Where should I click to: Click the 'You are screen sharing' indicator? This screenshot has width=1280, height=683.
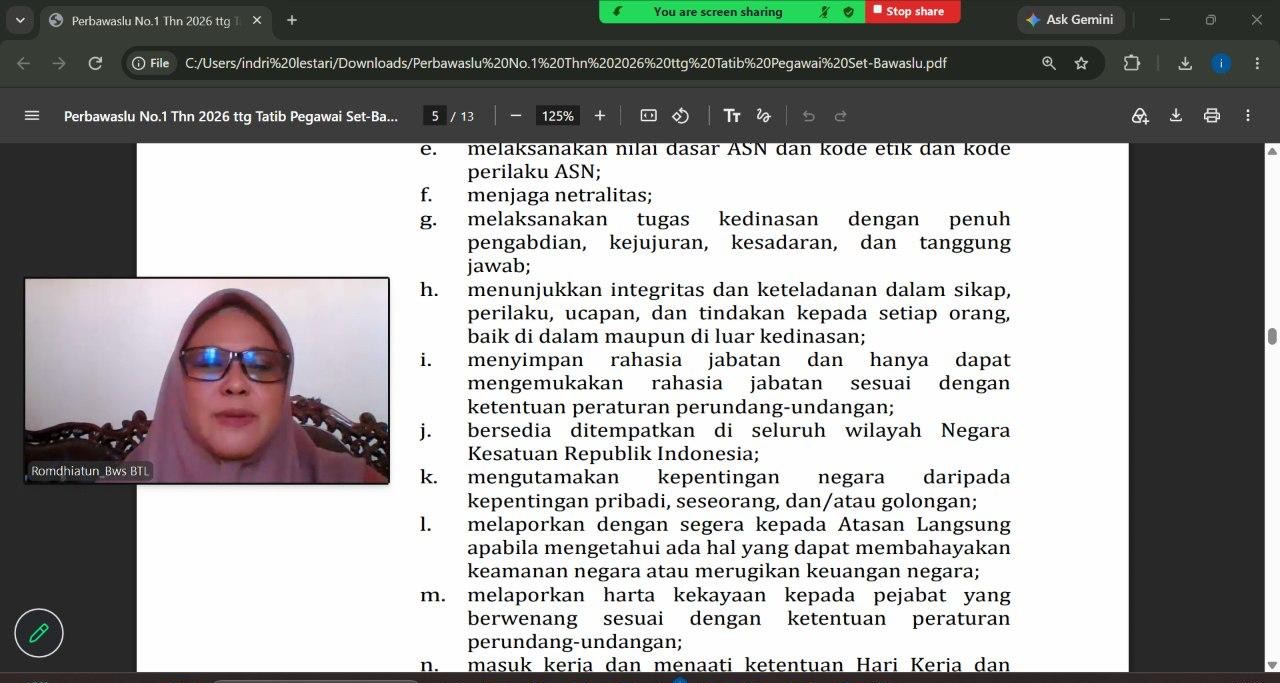(718, 11)
